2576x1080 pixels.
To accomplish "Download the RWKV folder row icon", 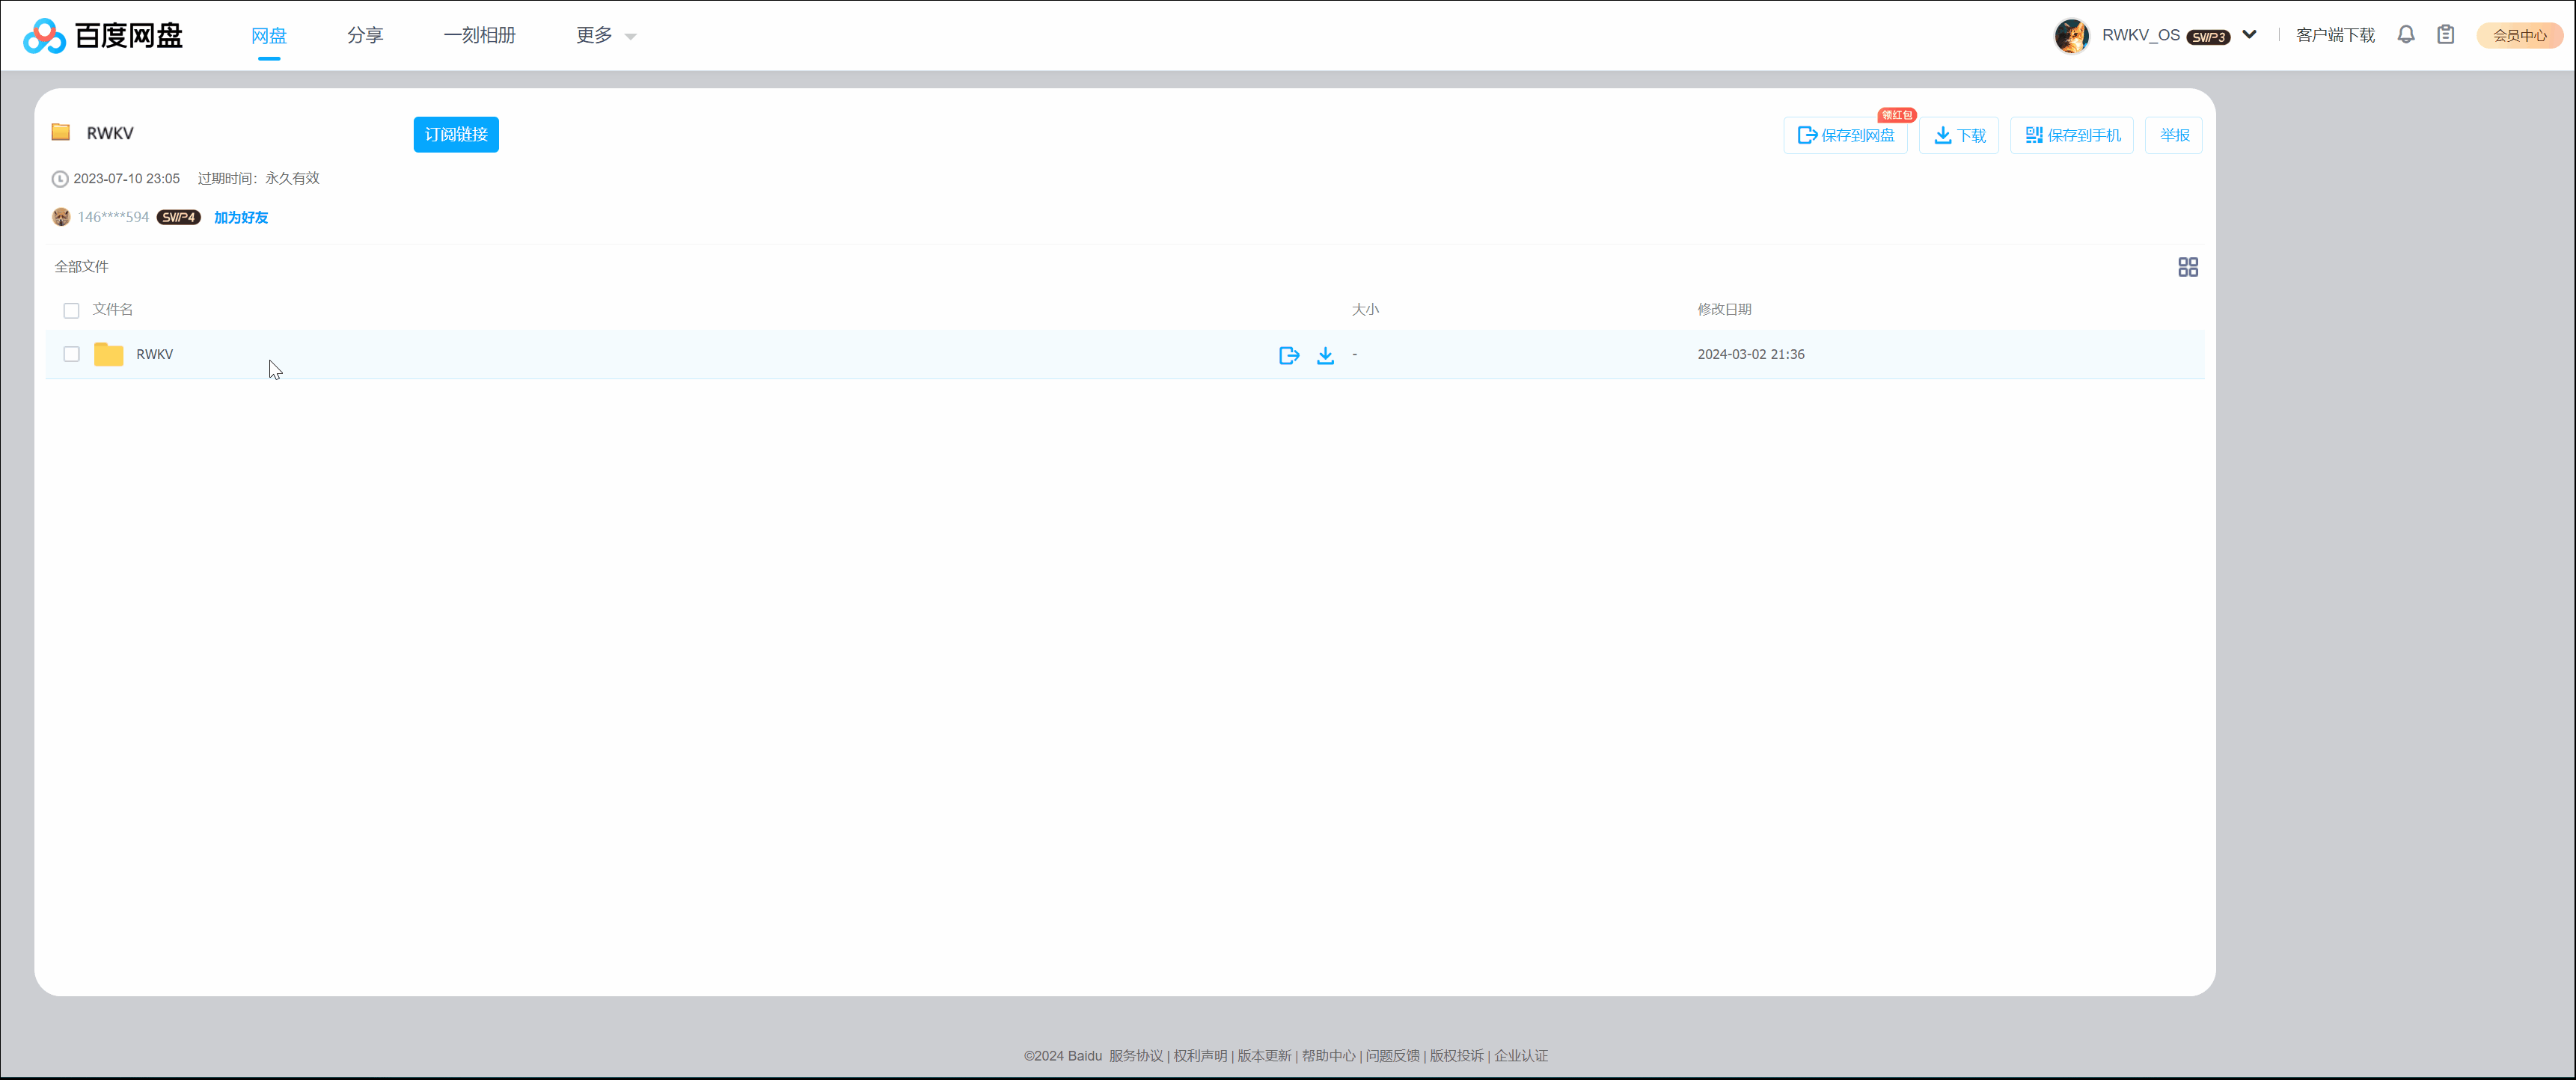I will [x=1325, y=355].
